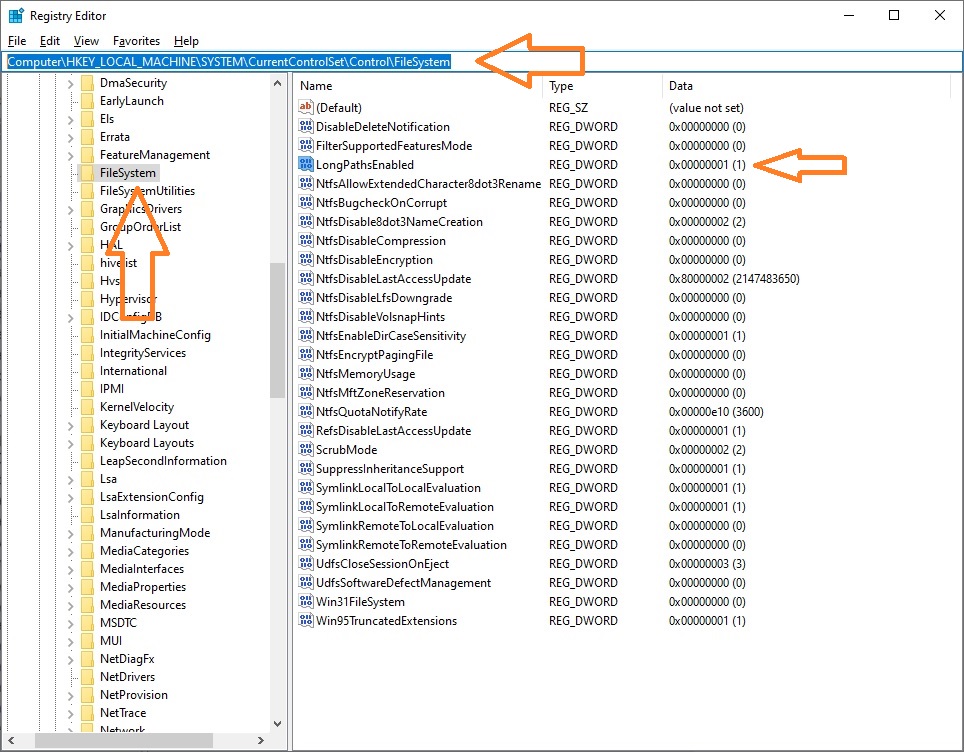Click the Registry Editor title bar icon
This screenshot has width=964, height=752.
(15, 15)
